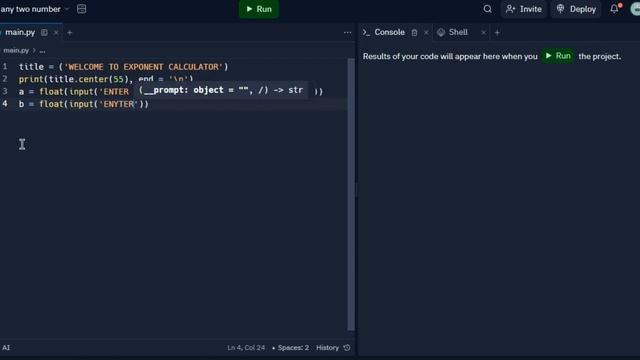Switch to the Console tab
The image size is (640, 360).
coord(389,32)
